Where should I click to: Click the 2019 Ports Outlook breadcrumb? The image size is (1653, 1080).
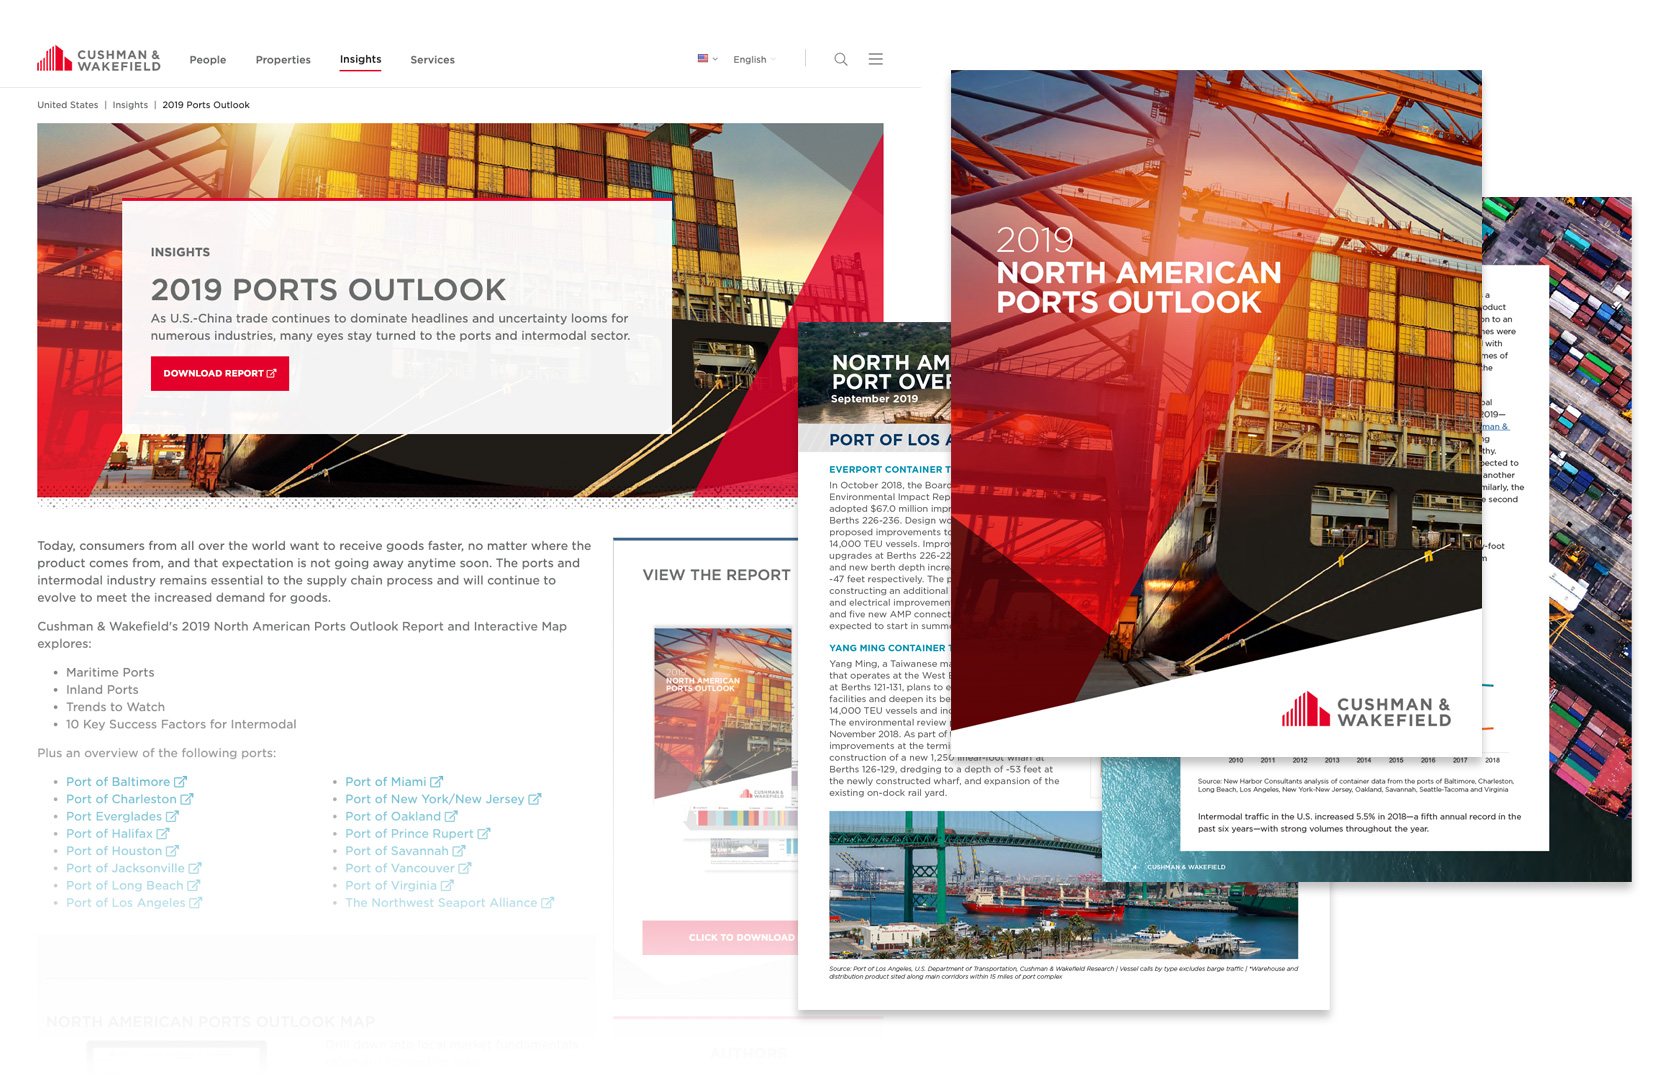(x=206, y=105)
